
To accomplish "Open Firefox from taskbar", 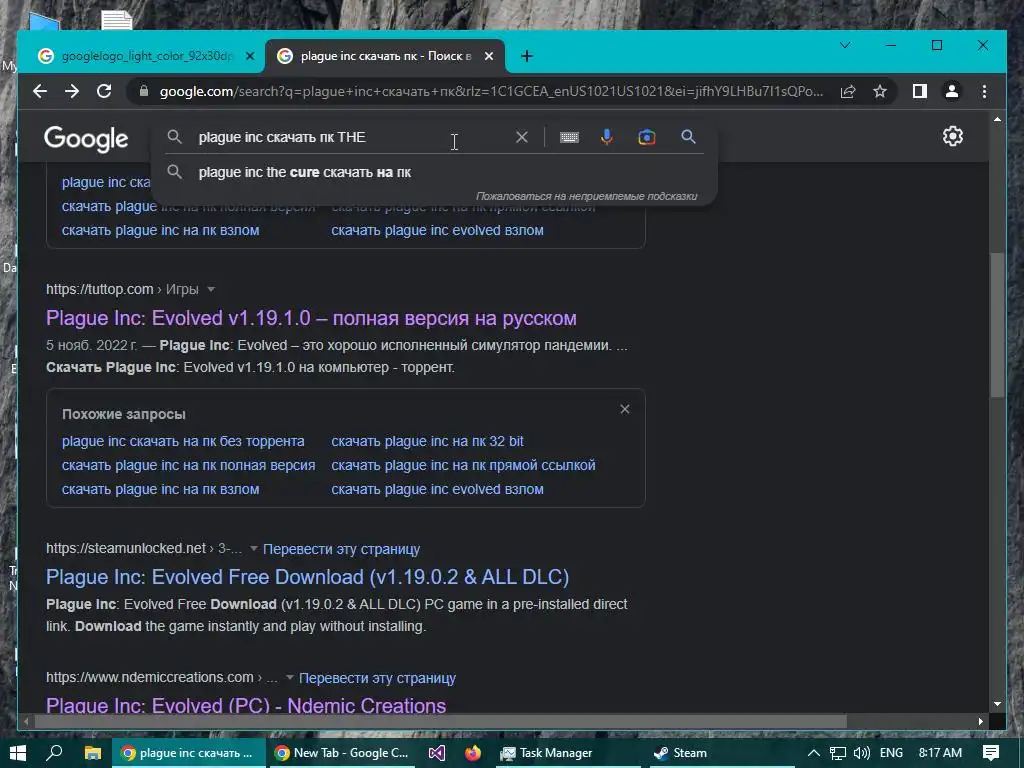I will tap(473, 753).
